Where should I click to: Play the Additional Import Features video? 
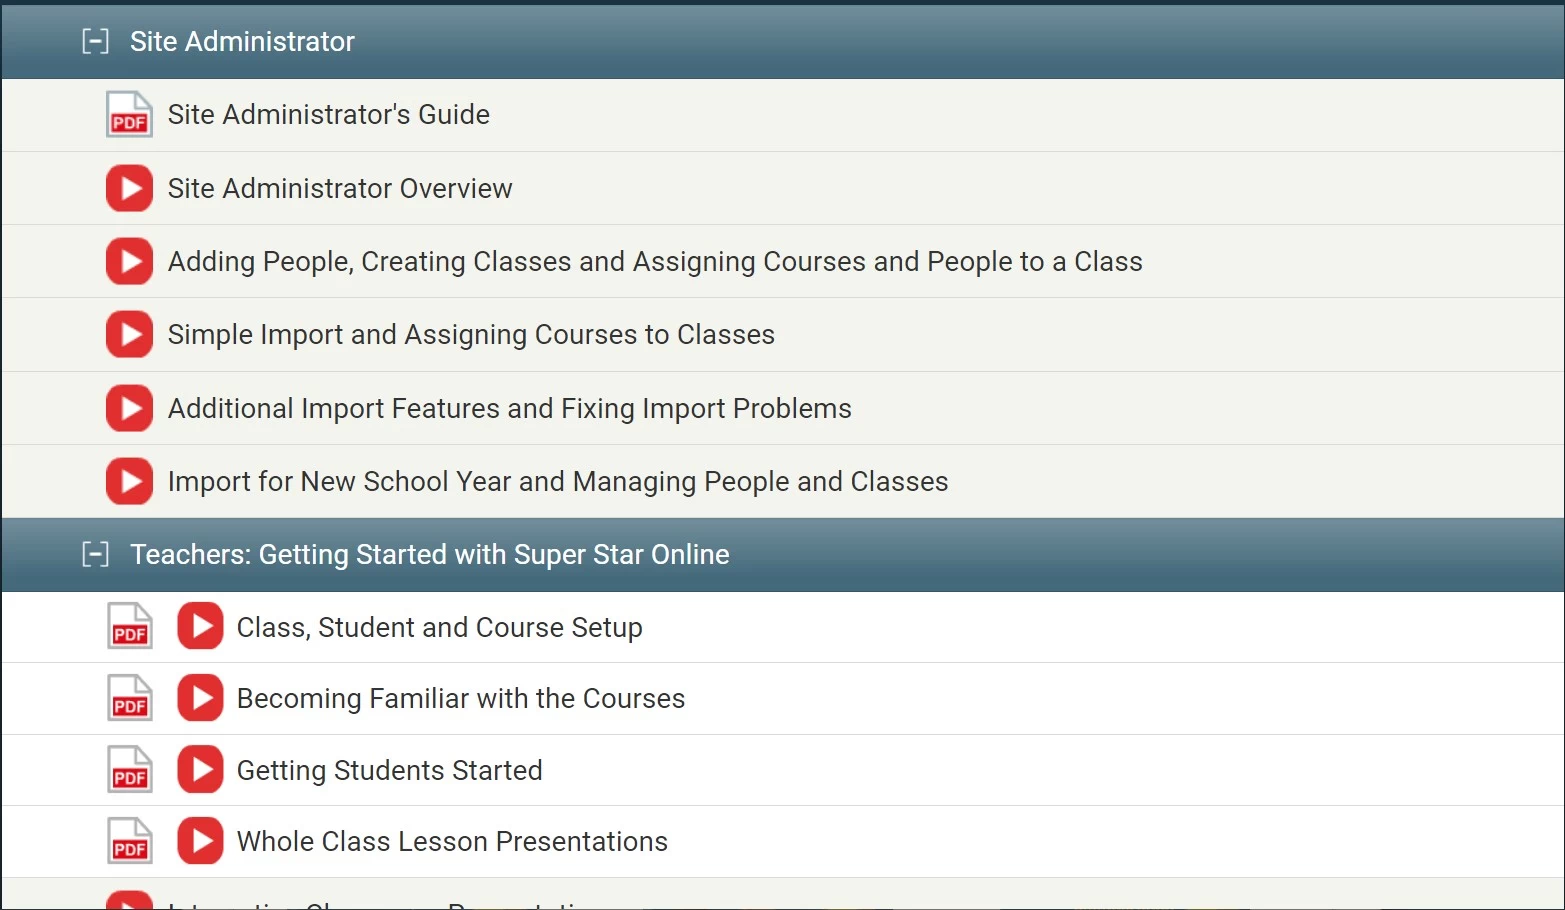click(129, 408)
